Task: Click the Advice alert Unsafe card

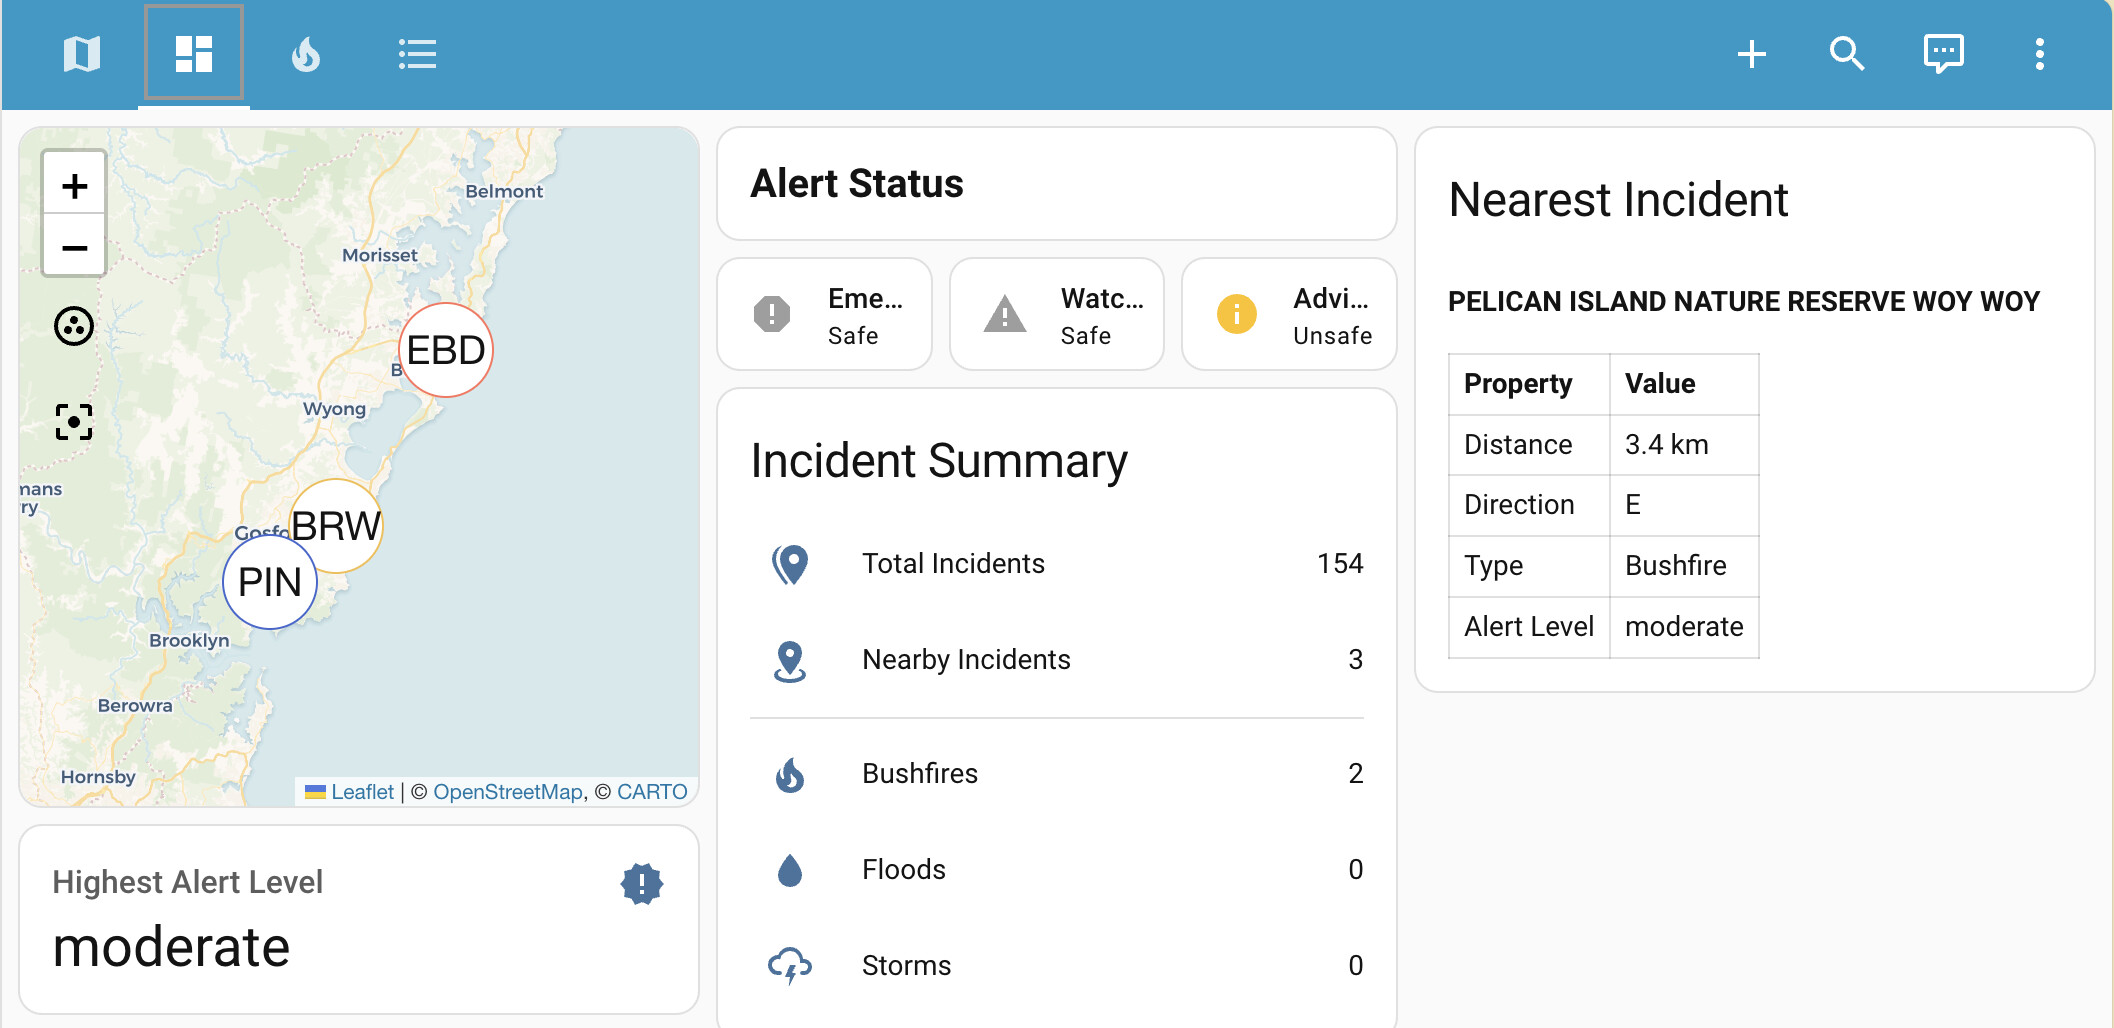Action: 1289,315
